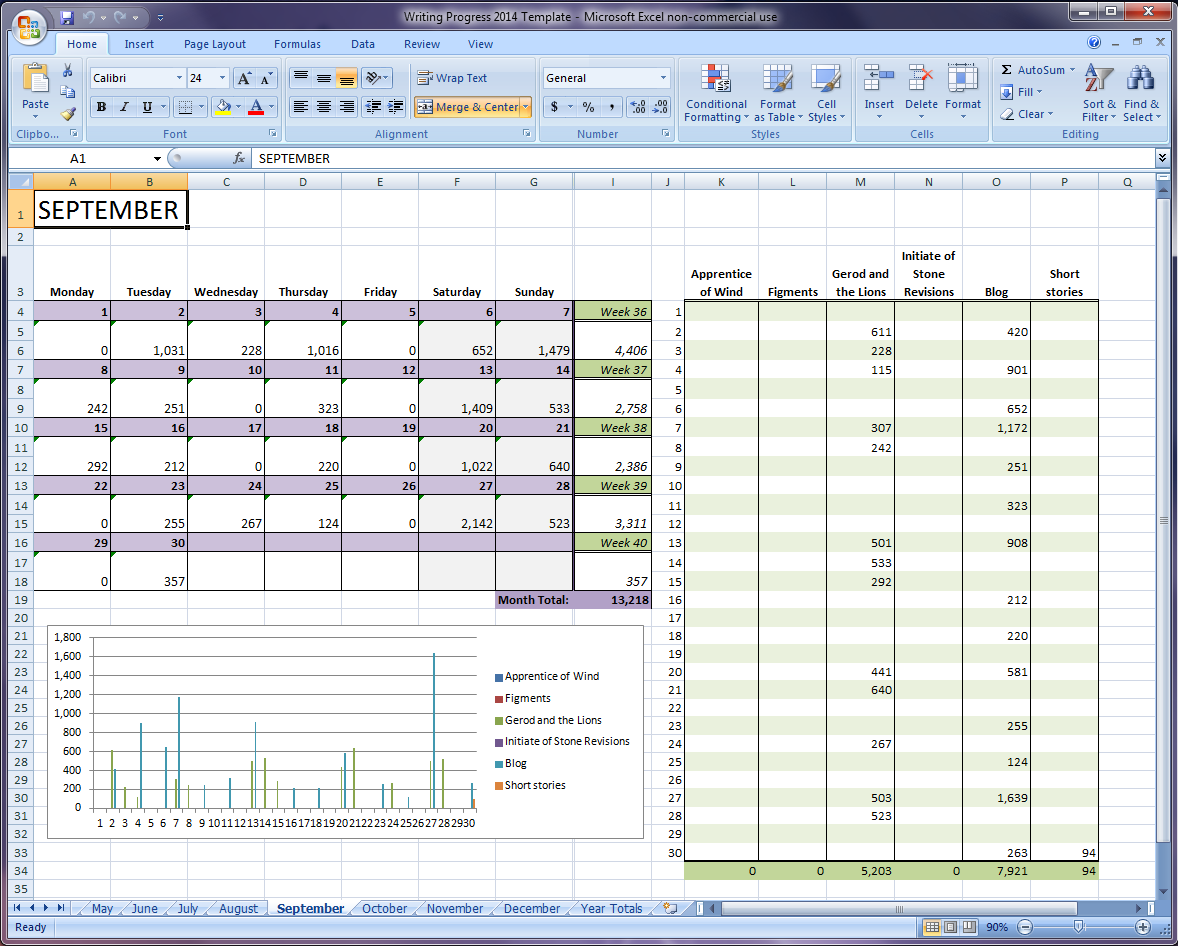Toggle Italic formatting
The width and height of the screenshot is (1178, 946).
point(124,107)
